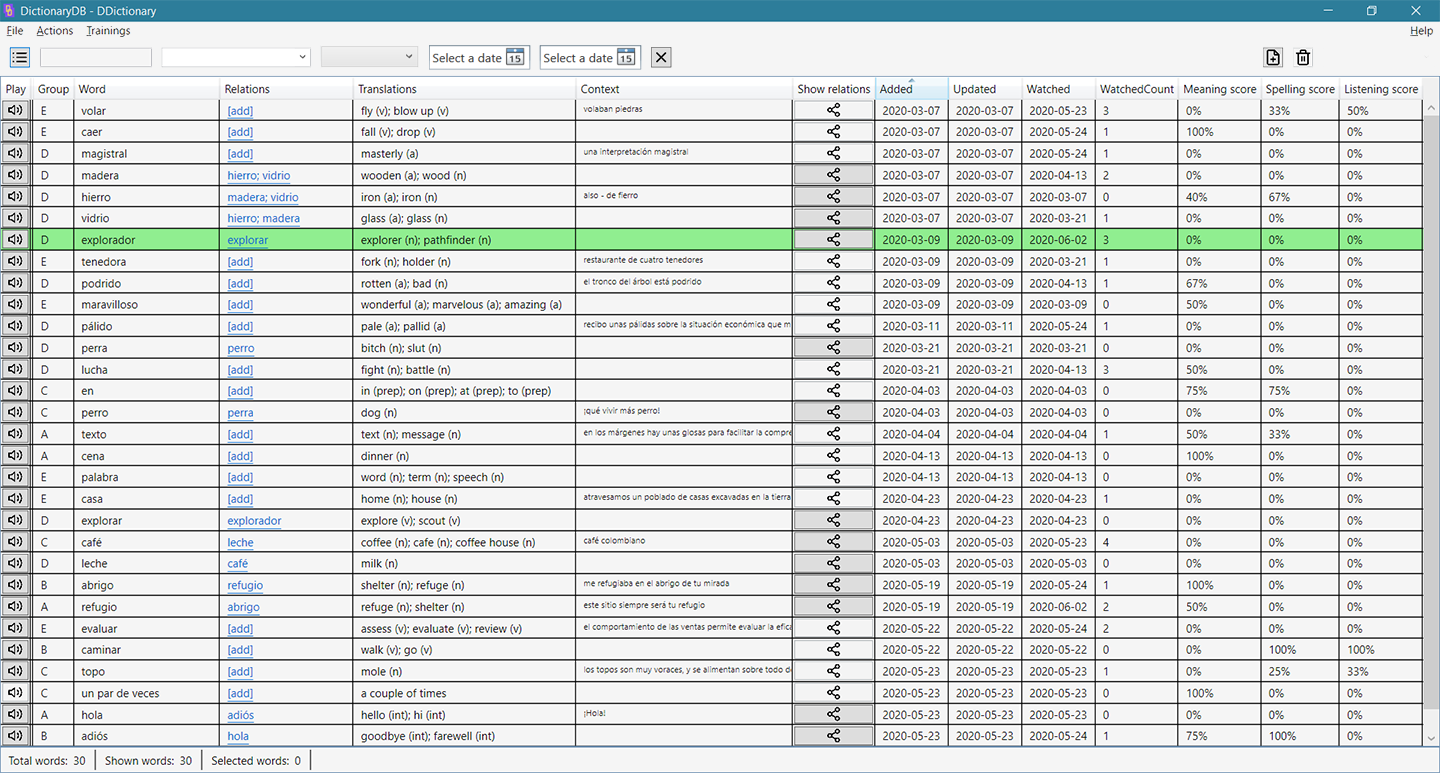Select translation fork (n); holder (n)
The height and width of the screenshot is (773, 1440).
(x=465, y=261)
